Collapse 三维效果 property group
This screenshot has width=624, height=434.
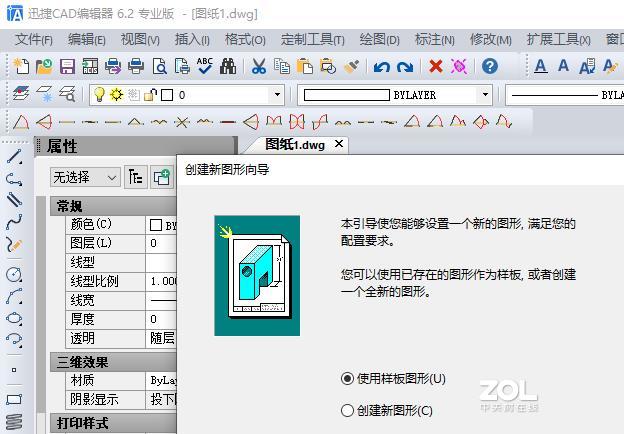[113, 362]
